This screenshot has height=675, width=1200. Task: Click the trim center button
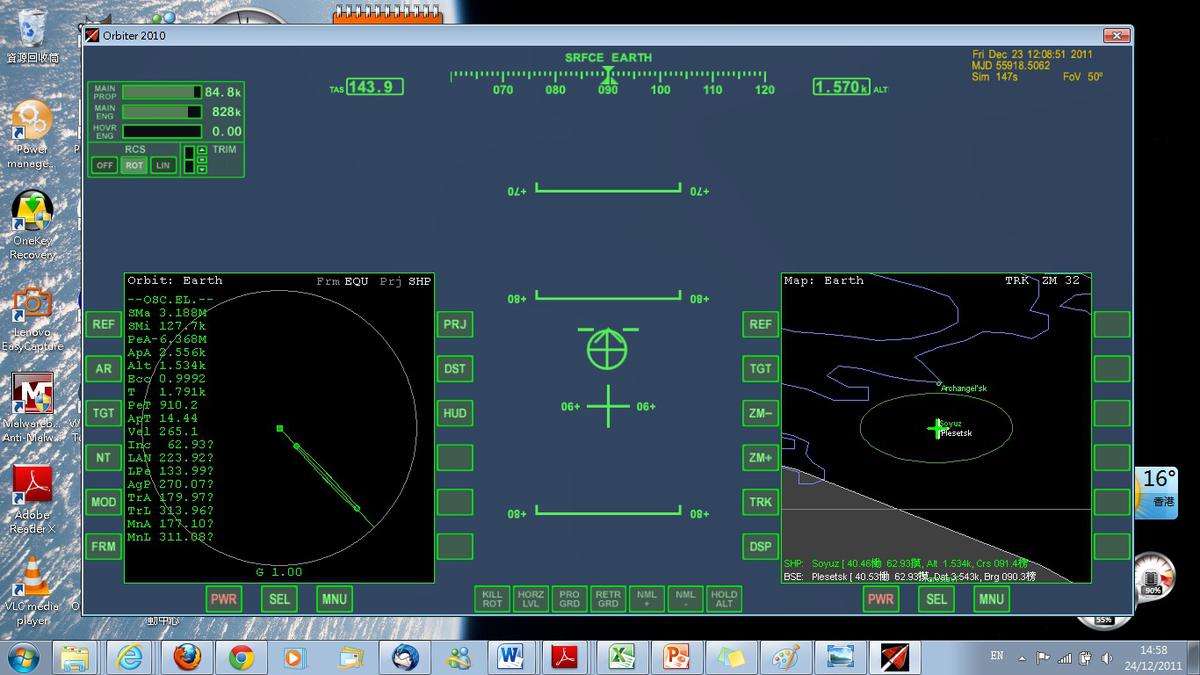(x=201, y=159)
